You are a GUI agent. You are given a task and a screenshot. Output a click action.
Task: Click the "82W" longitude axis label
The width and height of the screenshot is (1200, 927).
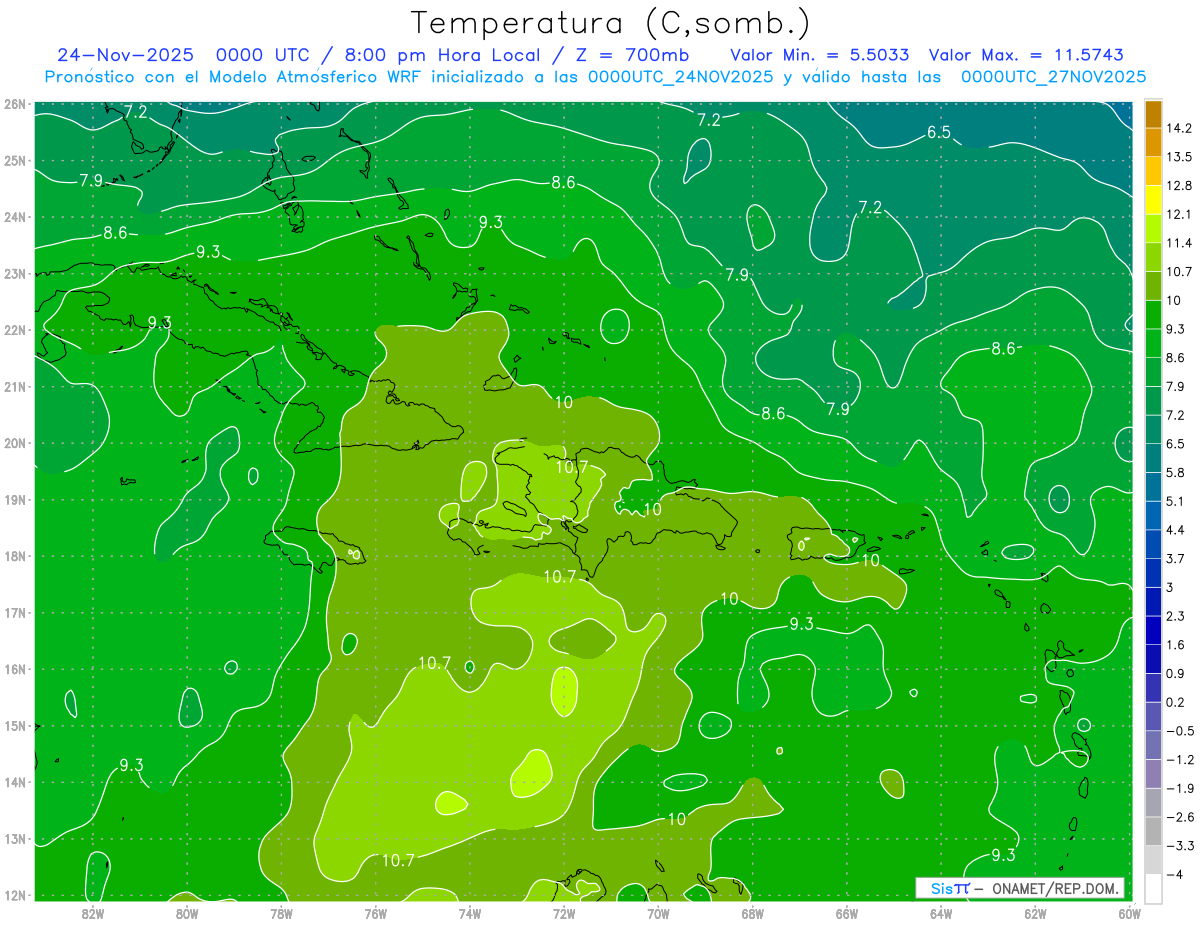coord(93,913)
